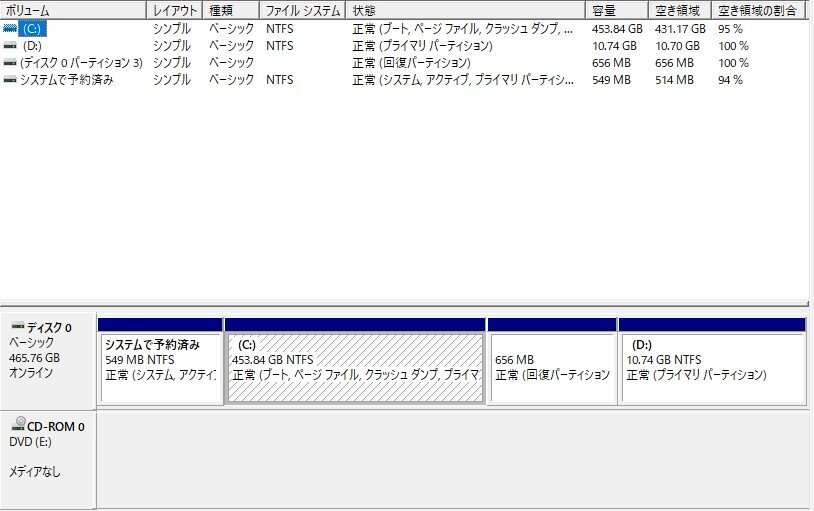Click the 549 MB capacity cell in list
This screenshot has width=814, height=511.
pos(611,80)
